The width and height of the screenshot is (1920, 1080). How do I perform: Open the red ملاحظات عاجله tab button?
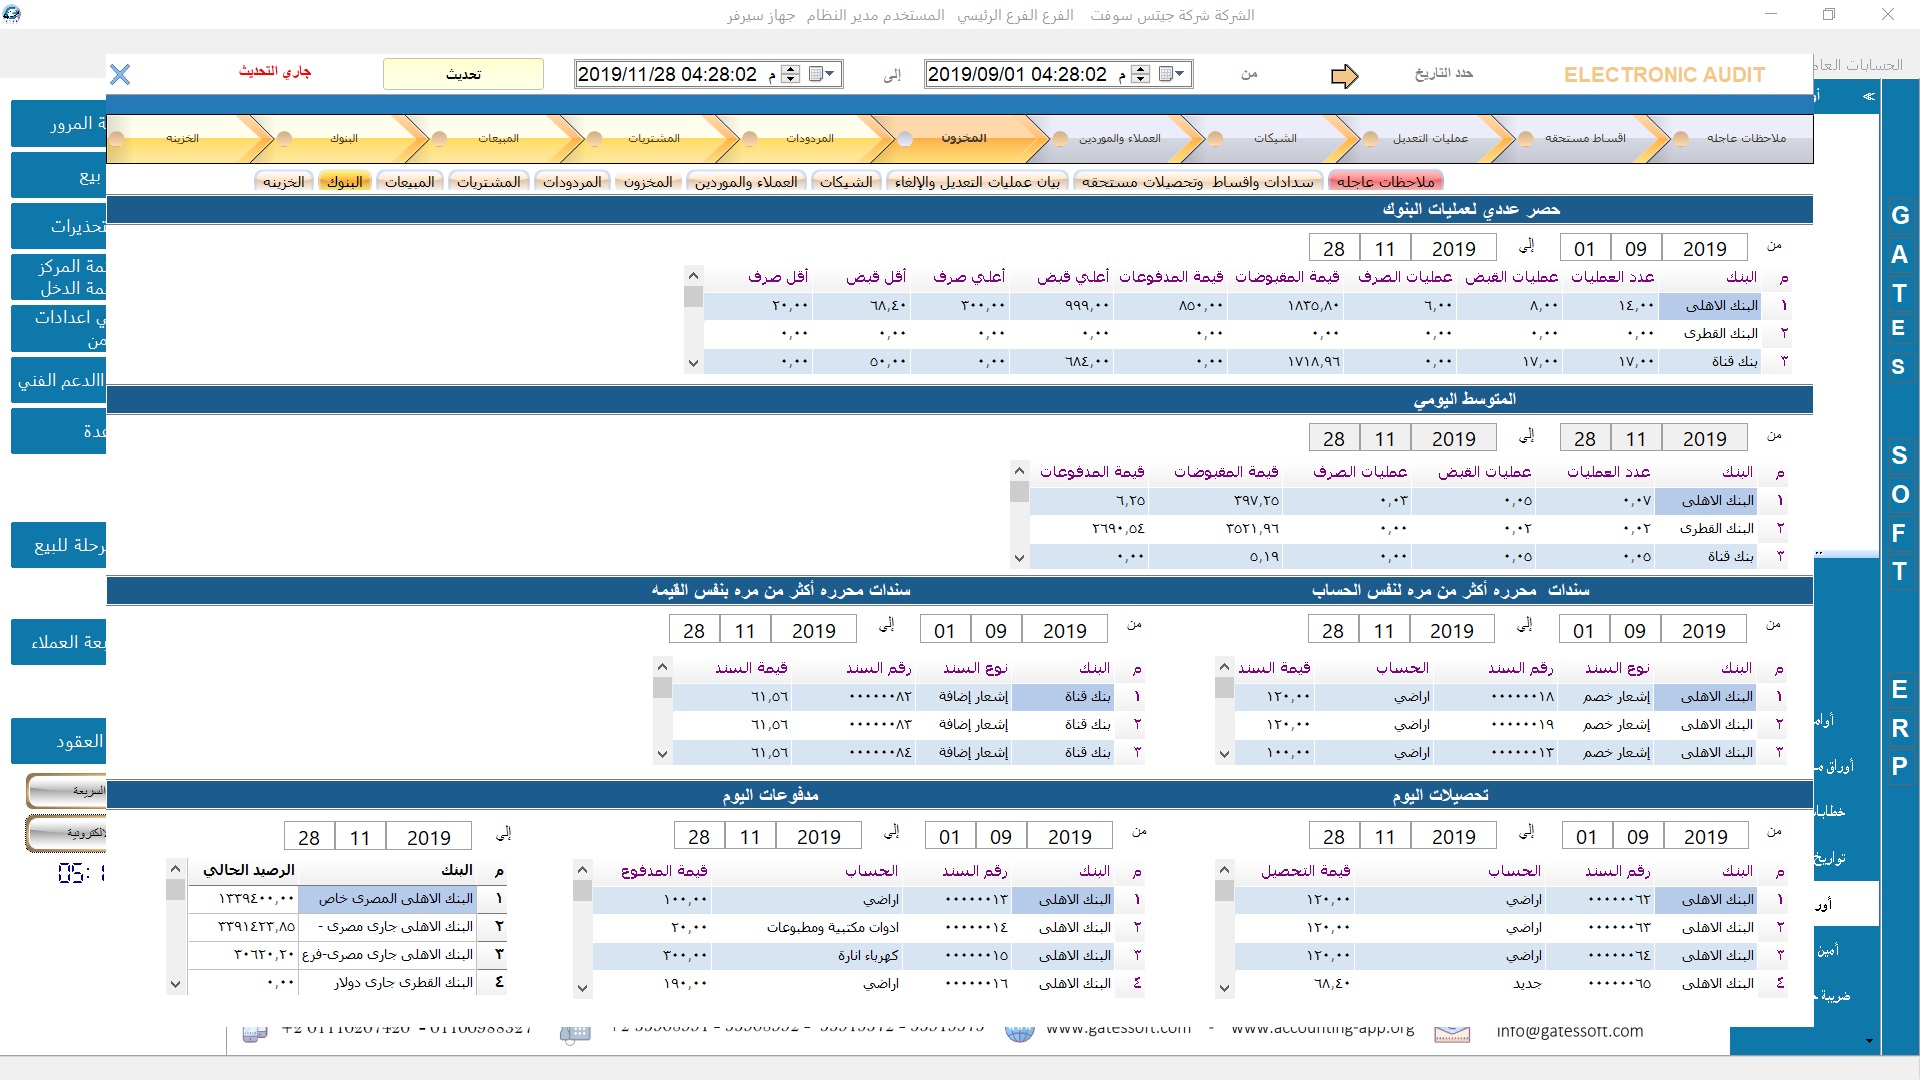1386,182
